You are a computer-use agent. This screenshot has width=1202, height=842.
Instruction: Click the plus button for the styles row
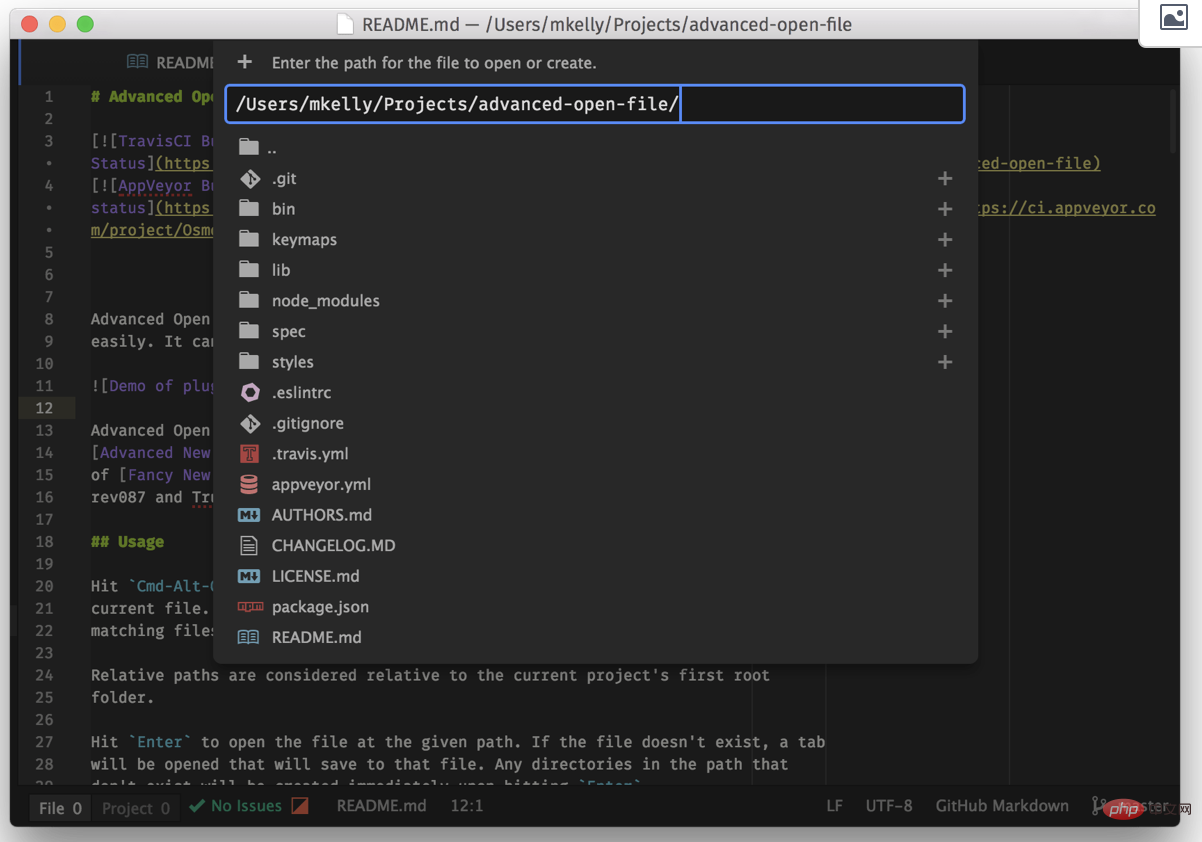coord(944,362)
